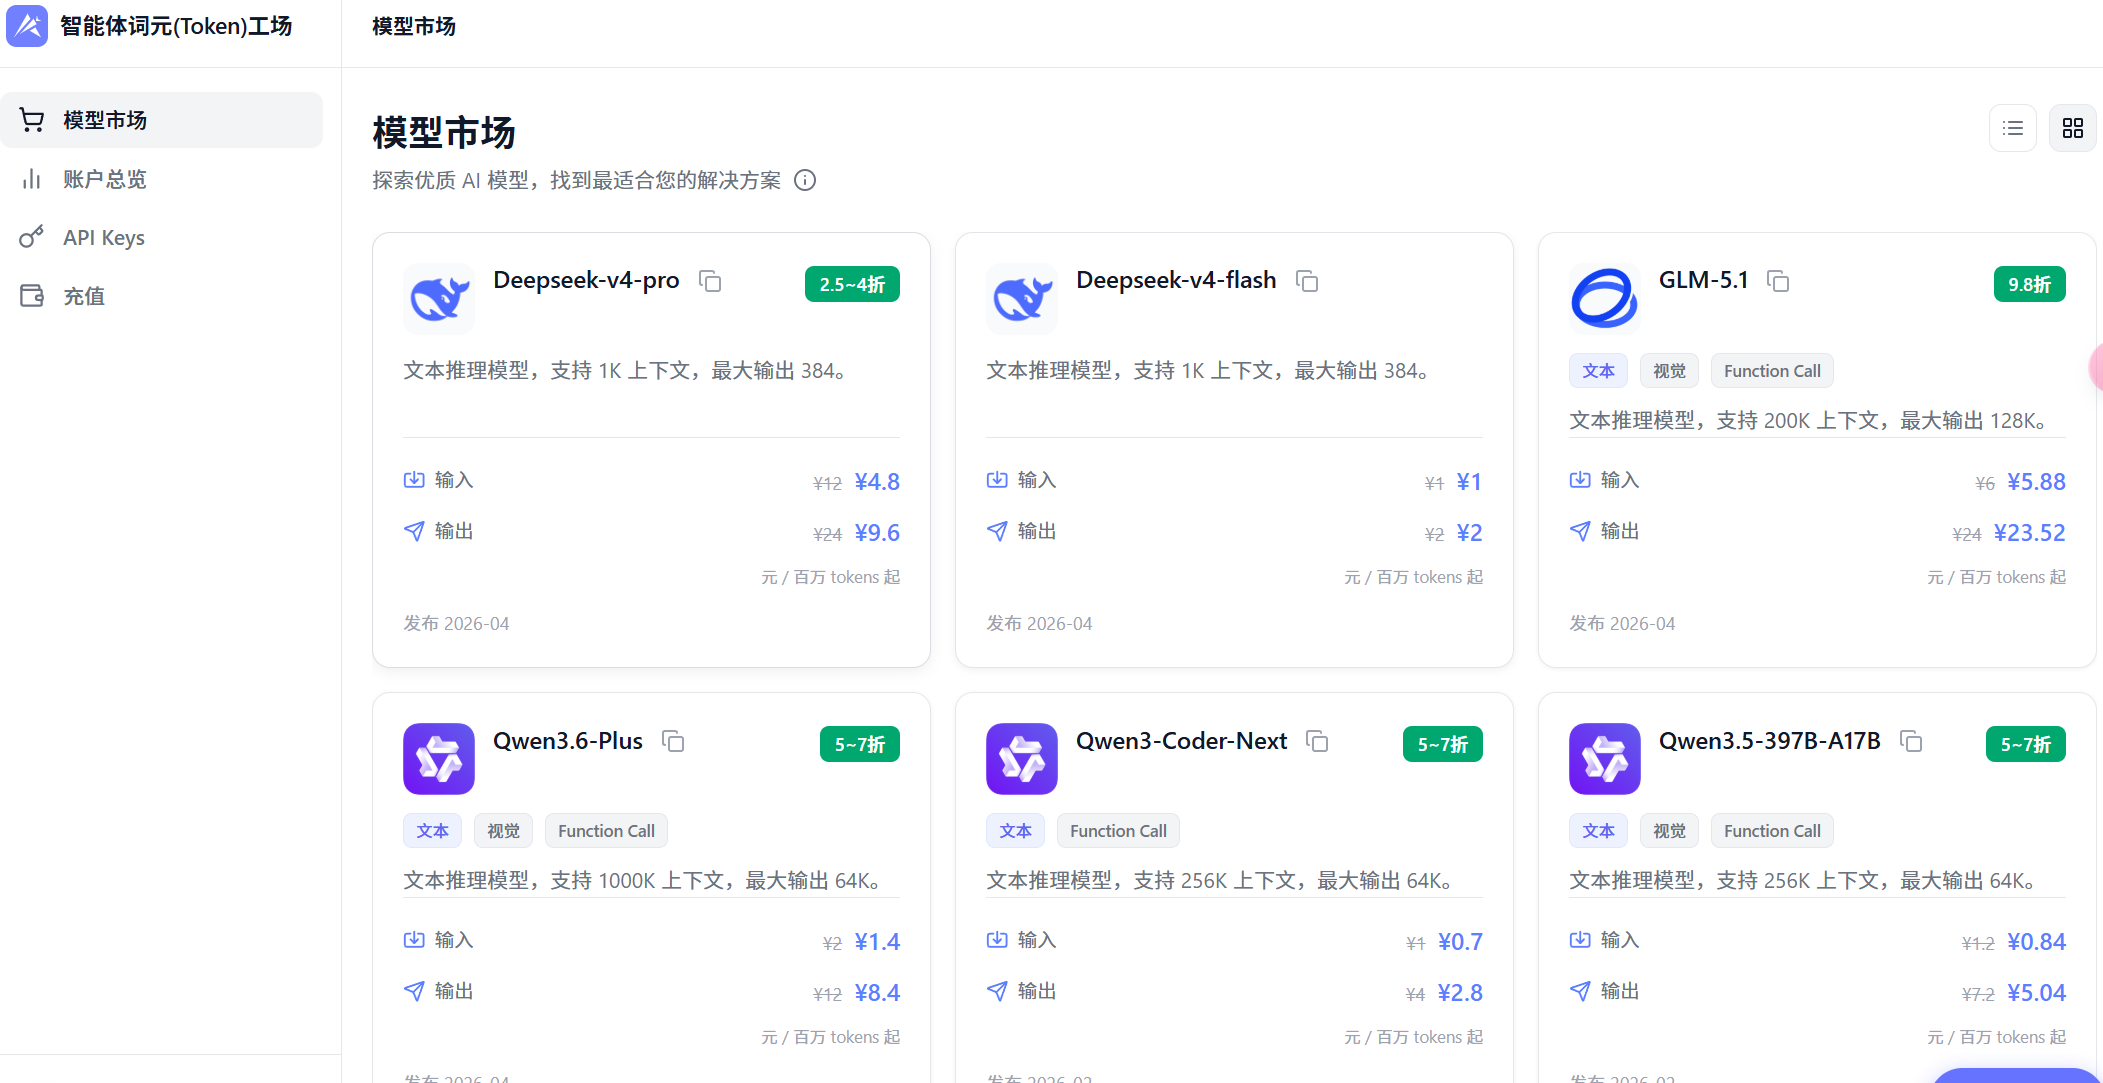
Task: Open the Deepseek-v4-flash model title
Action: (x=1176, y=280)
